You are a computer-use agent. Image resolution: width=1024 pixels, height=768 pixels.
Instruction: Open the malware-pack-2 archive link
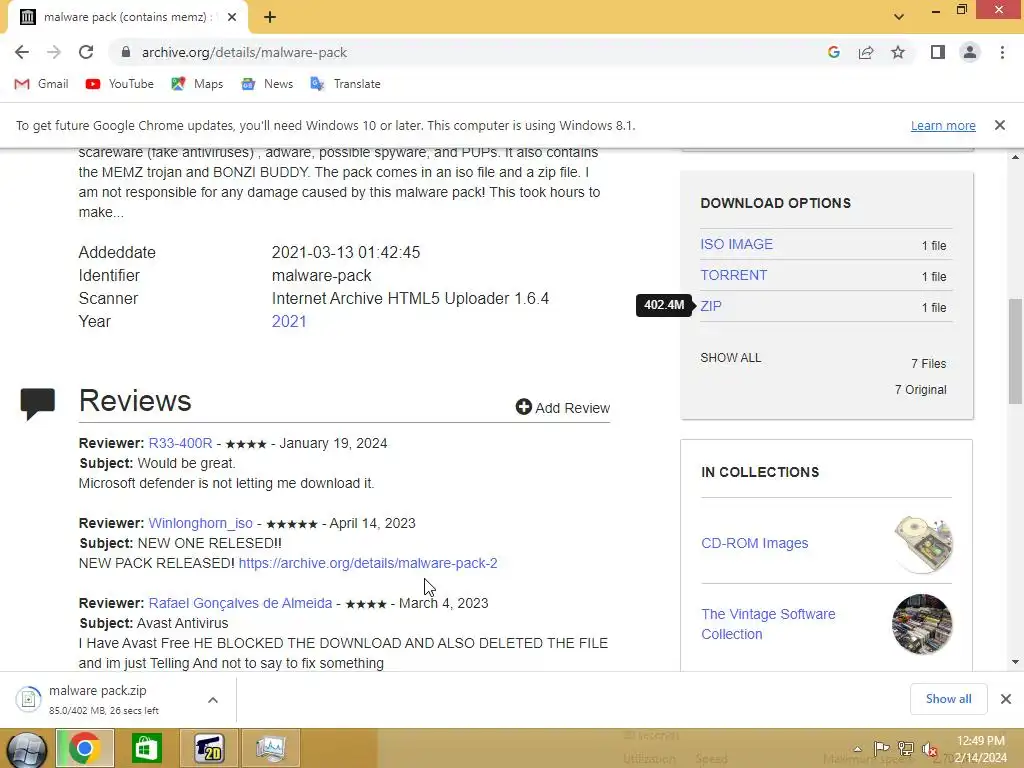368,563
